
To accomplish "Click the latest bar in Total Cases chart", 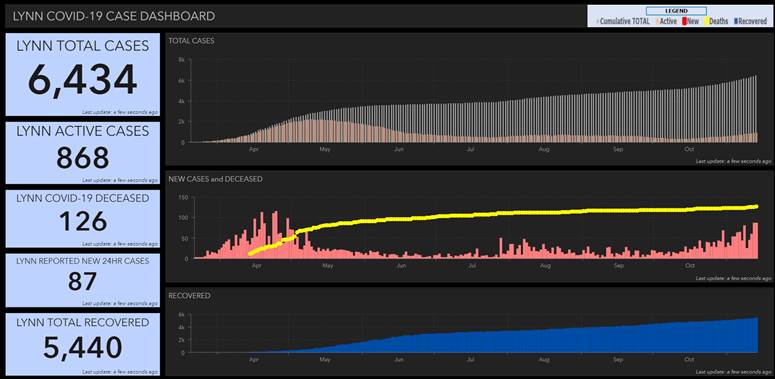I will click(755, 109).
